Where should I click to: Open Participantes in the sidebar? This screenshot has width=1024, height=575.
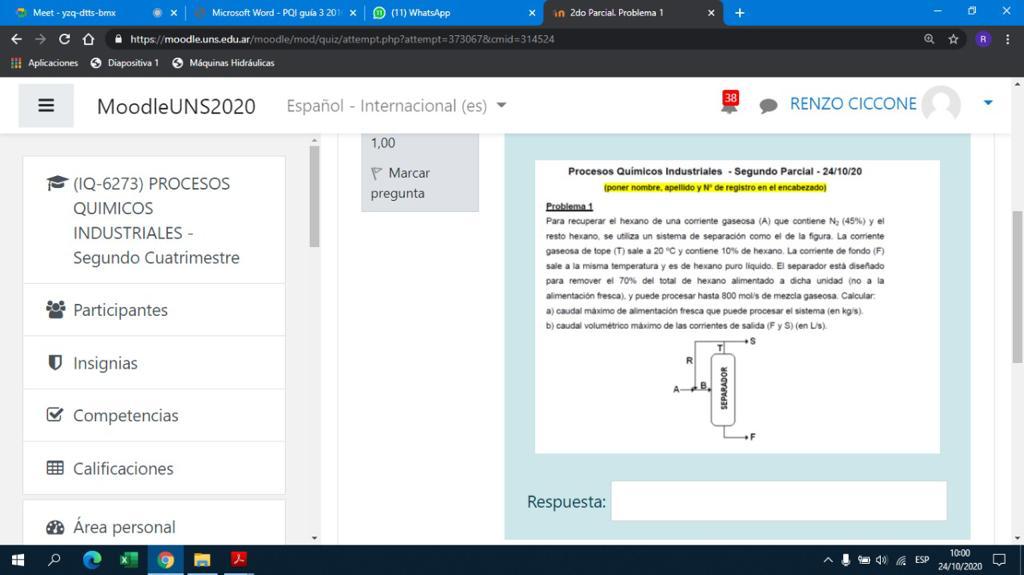[120, 310]
